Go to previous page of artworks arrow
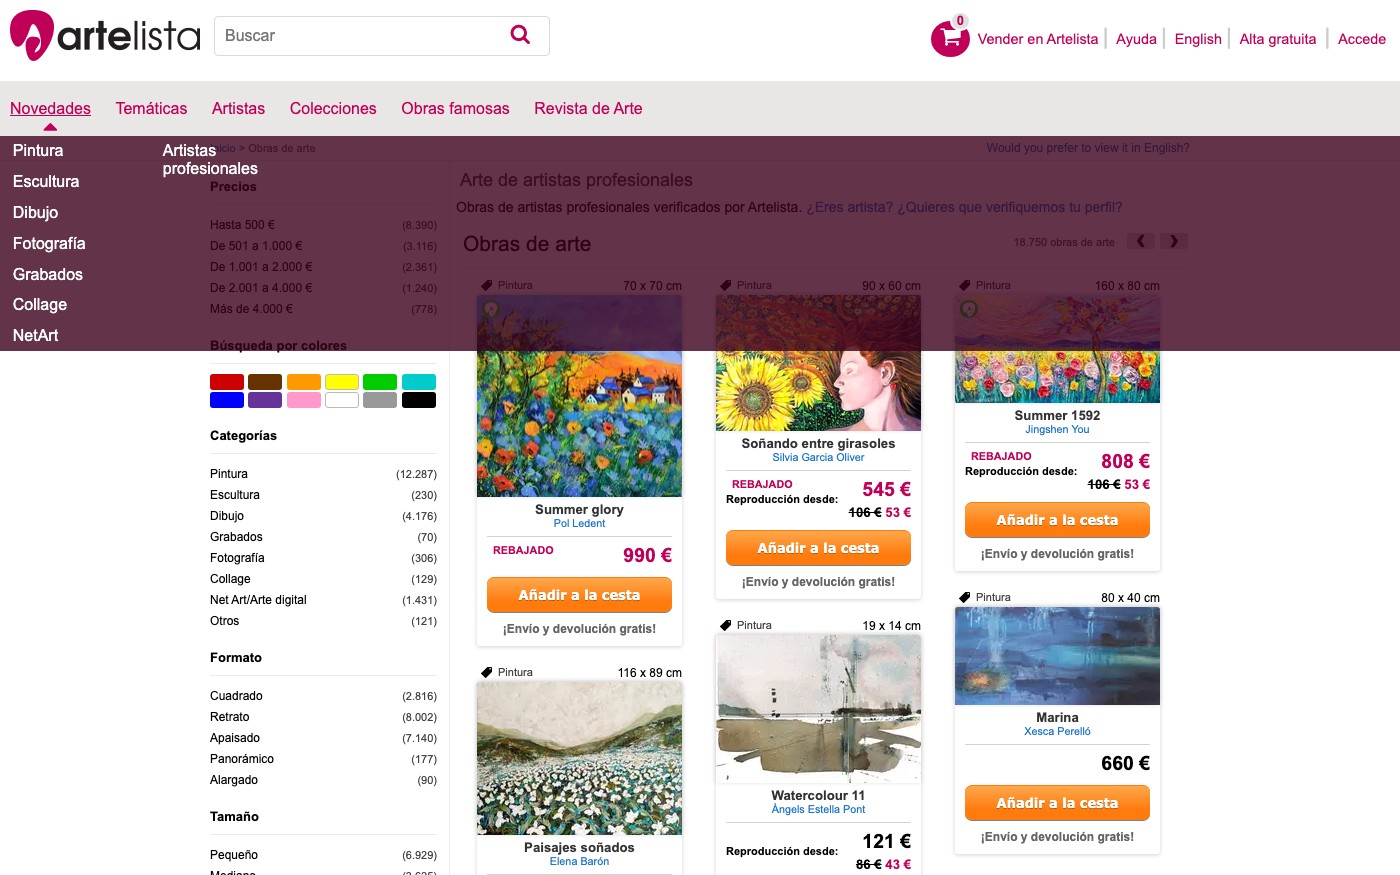 [x=1141, y=241]
